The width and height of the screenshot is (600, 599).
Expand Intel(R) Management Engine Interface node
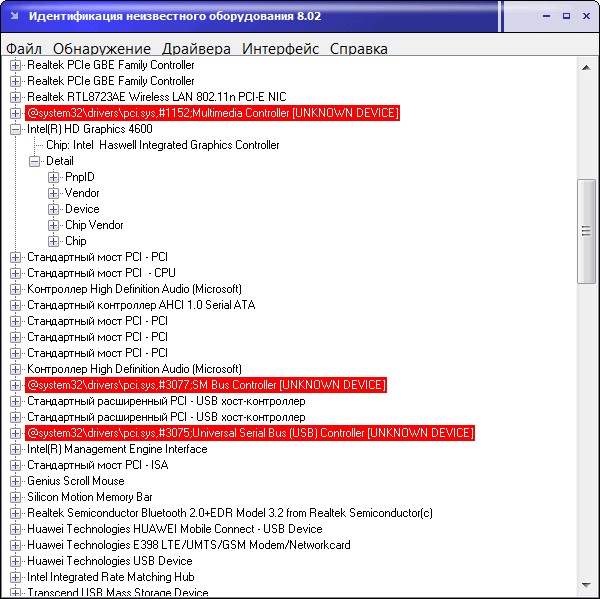pyautogui.click(x=16, y=449)
